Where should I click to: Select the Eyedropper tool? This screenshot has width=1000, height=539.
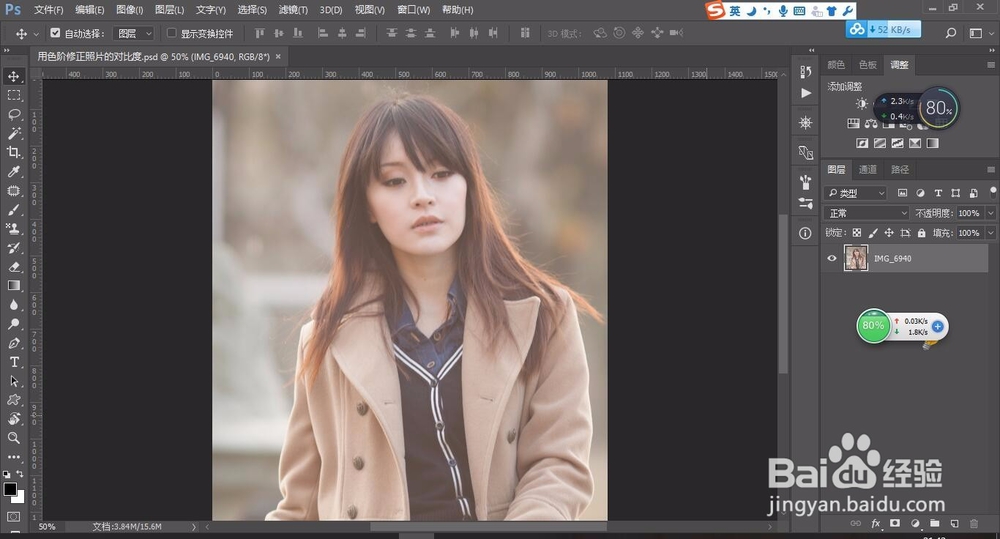tap(13, 172)
